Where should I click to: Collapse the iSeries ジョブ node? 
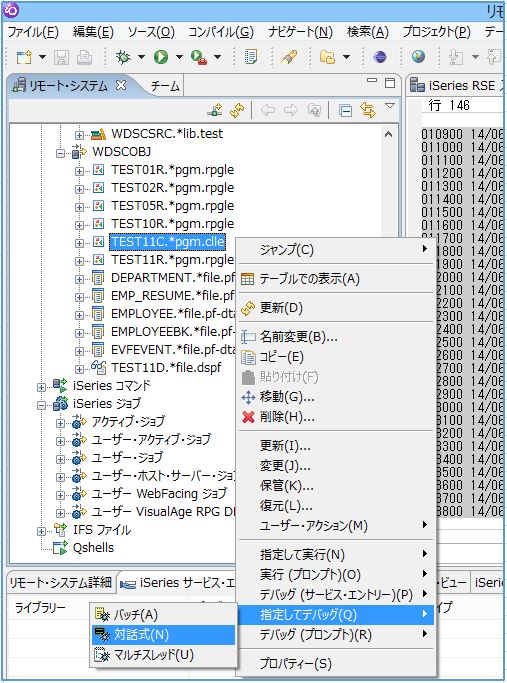(x=41, y=406)
